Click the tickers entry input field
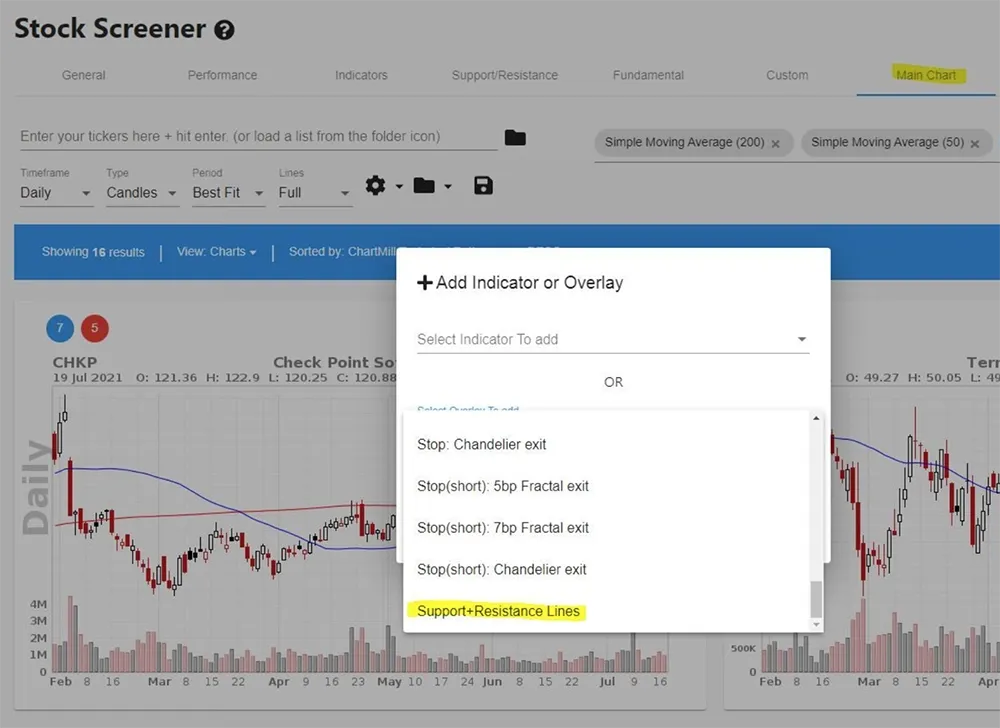Screen dimensions: 1000x728 pos(257,137)
